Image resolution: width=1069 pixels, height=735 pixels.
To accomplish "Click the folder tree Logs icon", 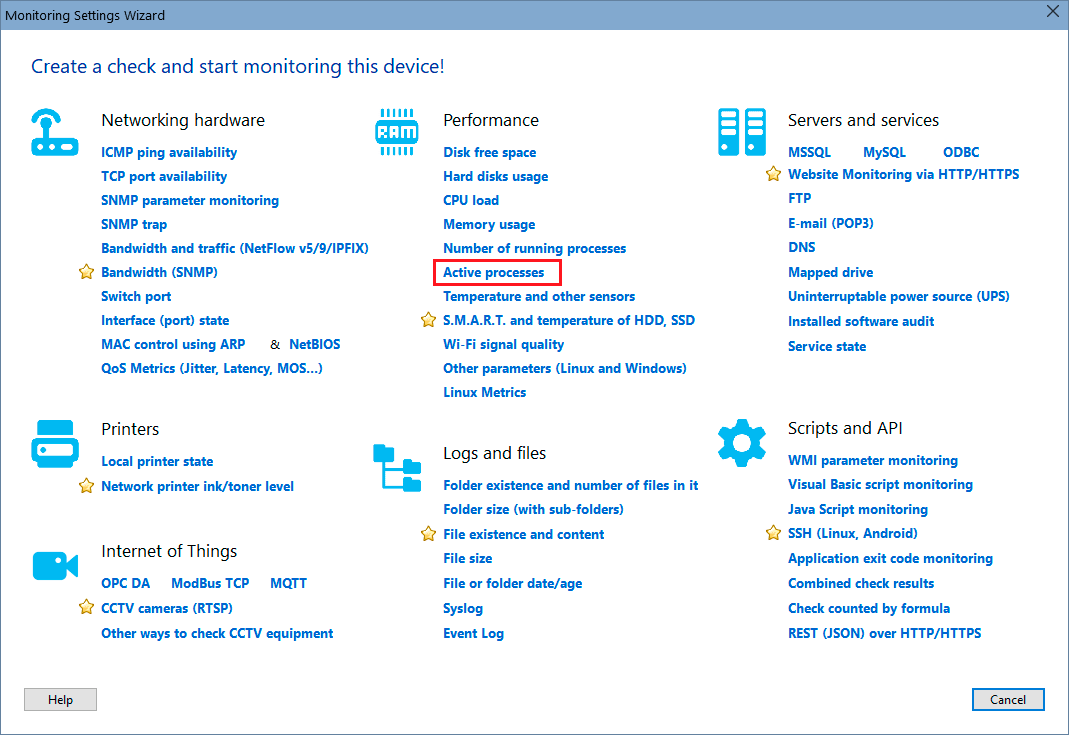I will coord(397,468).
